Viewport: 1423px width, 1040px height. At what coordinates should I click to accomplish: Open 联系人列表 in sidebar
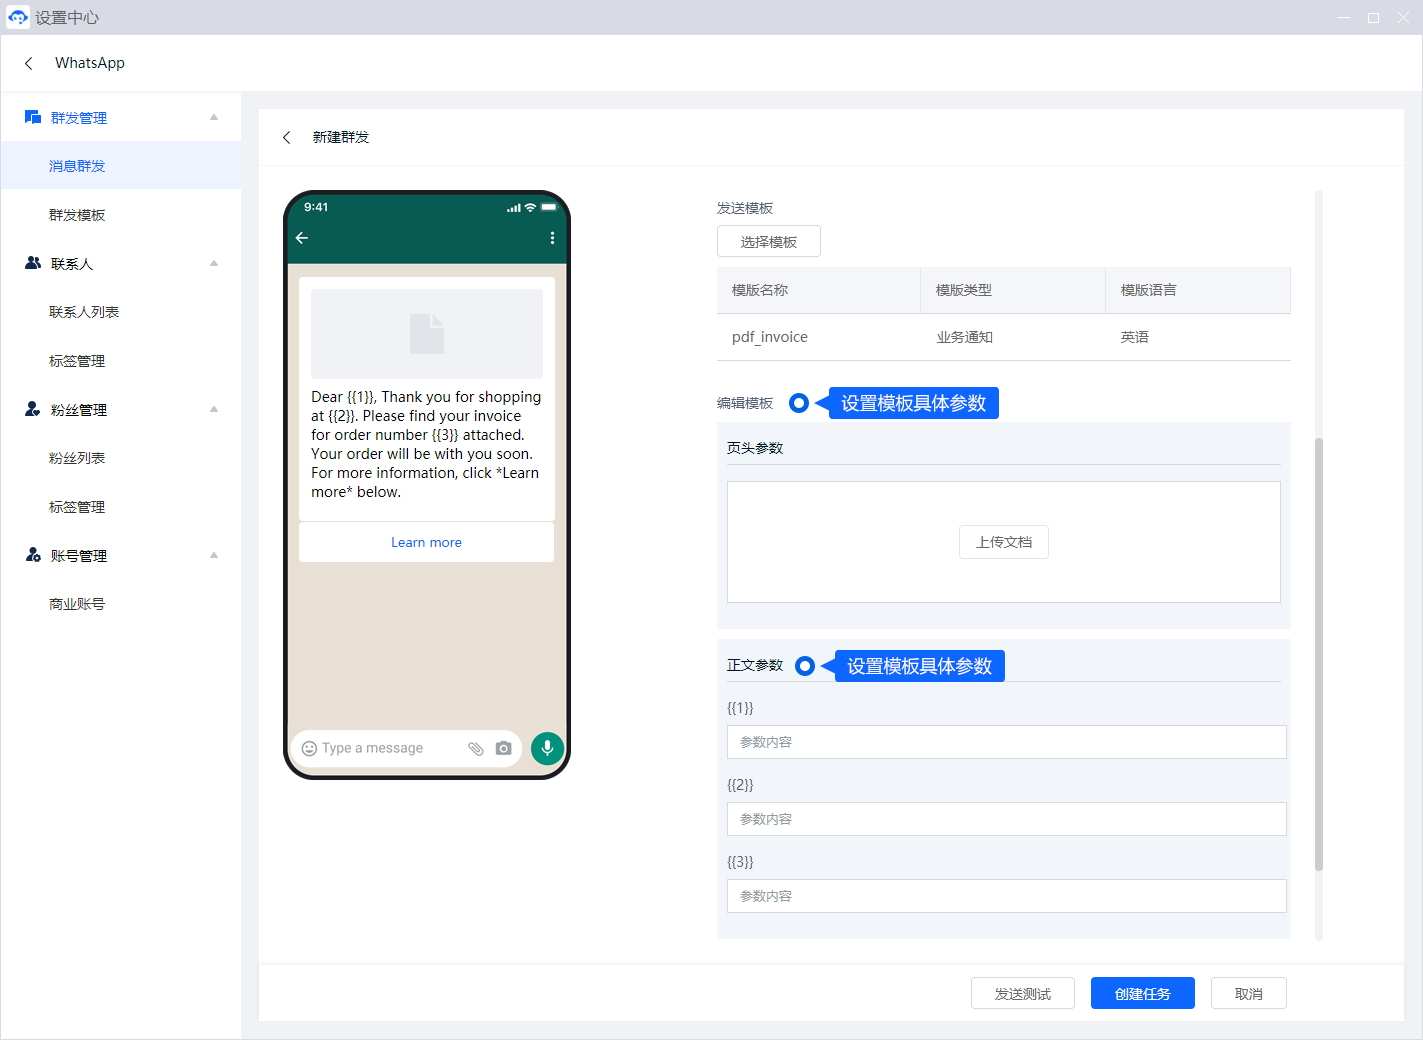coord(84,312)
